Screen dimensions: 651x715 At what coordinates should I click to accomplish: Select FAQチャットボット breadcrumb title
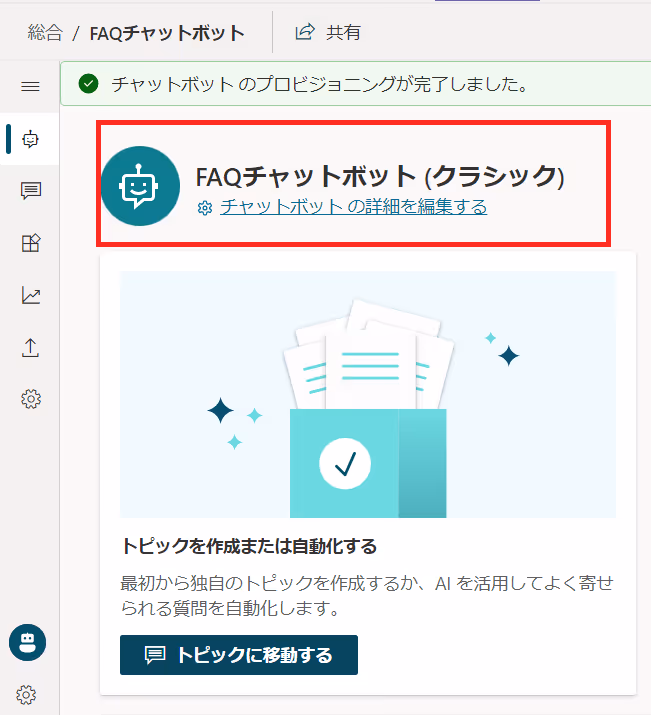click(167, 33)
